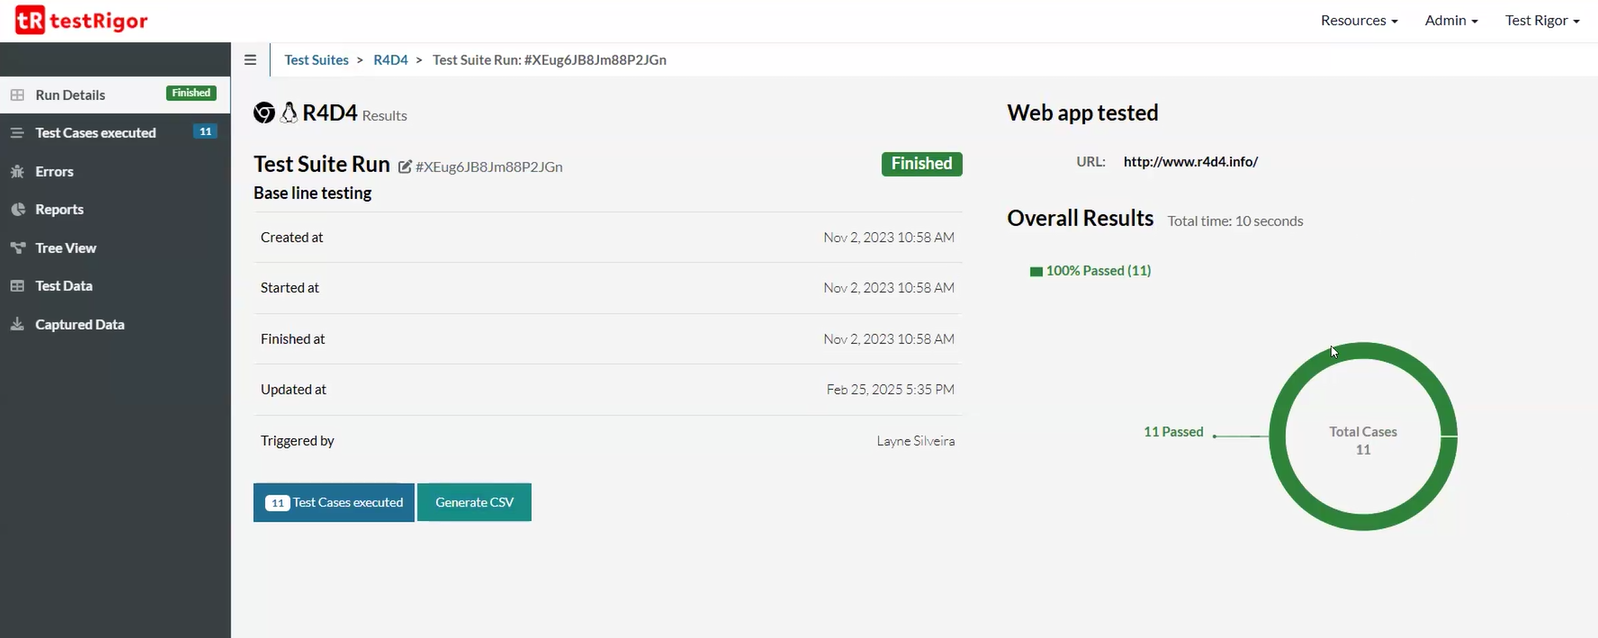Click the blue Test Cases executed button
Viewport: 1598px width, 638px height.
pos(334,502)
